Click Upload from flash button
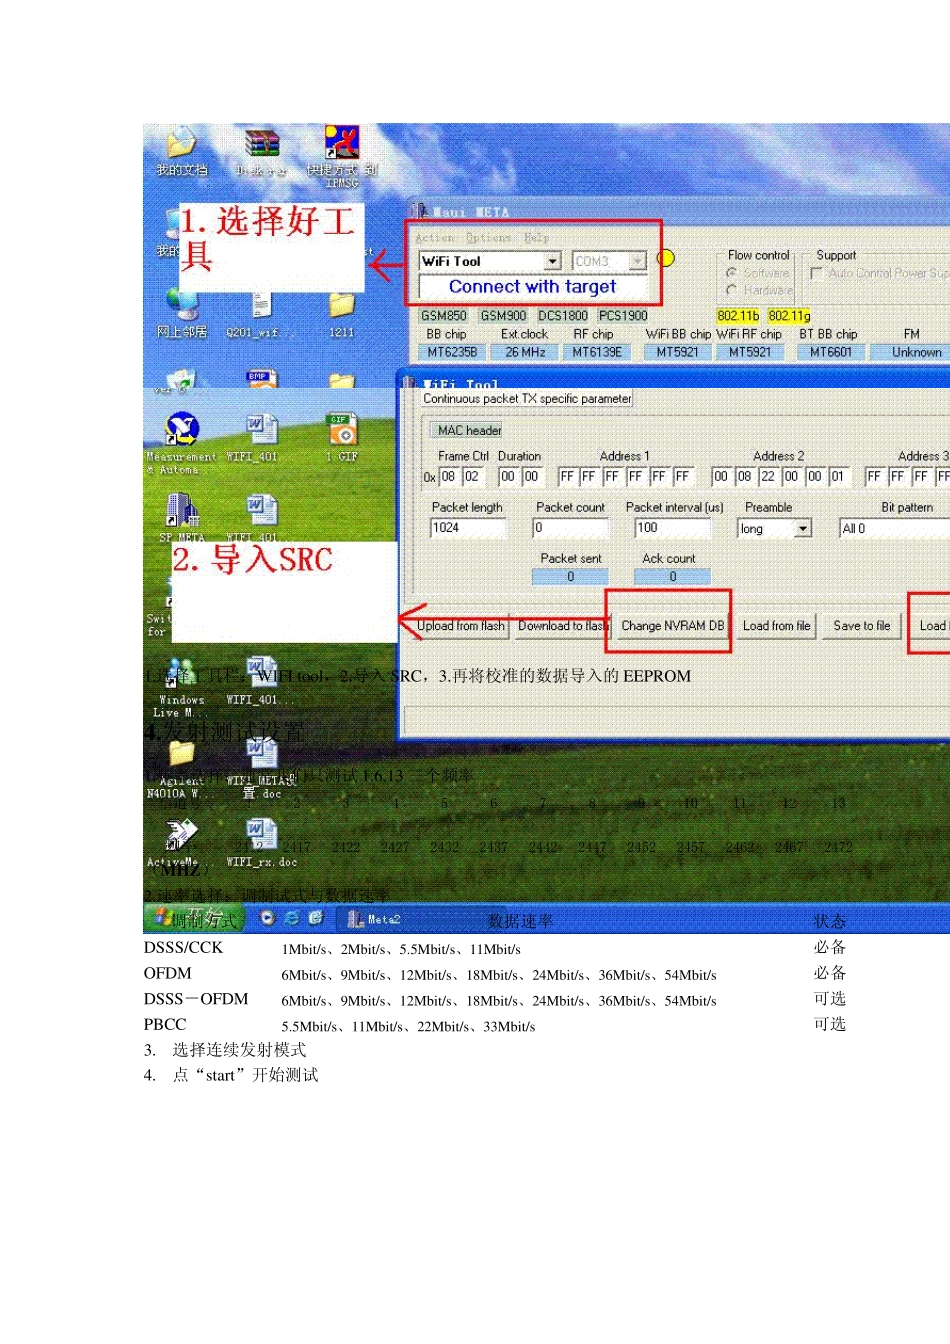The width and height of the screenshot is (950, 1344). [460, 626]
